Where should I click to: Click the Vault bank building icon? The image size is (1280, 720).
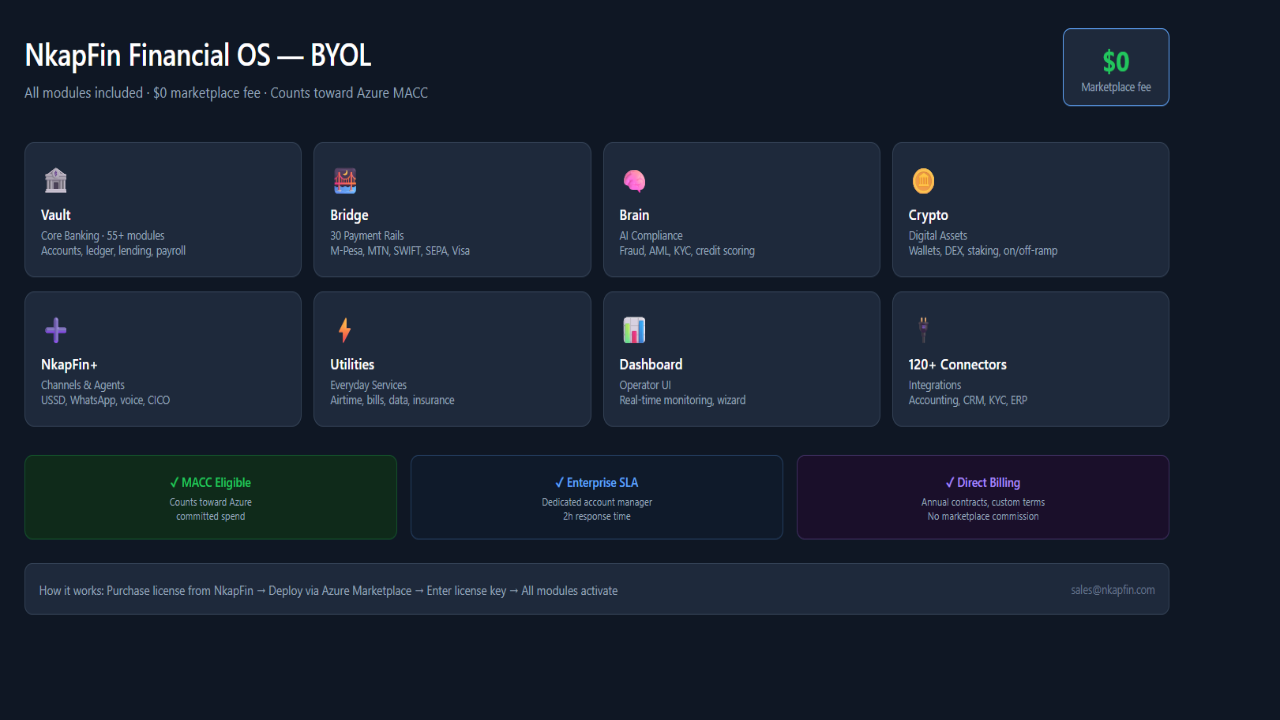point(55,181)
